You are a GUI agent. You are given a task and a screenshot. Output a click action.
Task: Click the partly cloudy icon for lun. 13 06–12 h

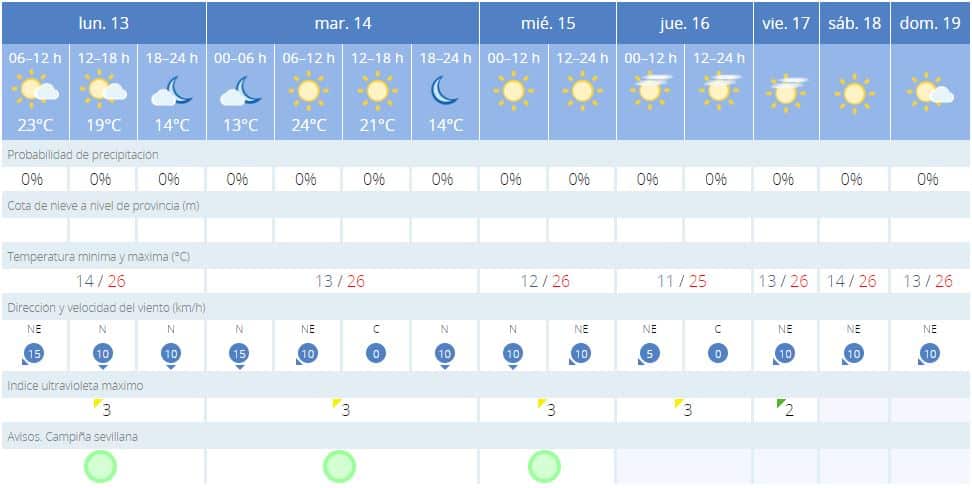point(35,91)
